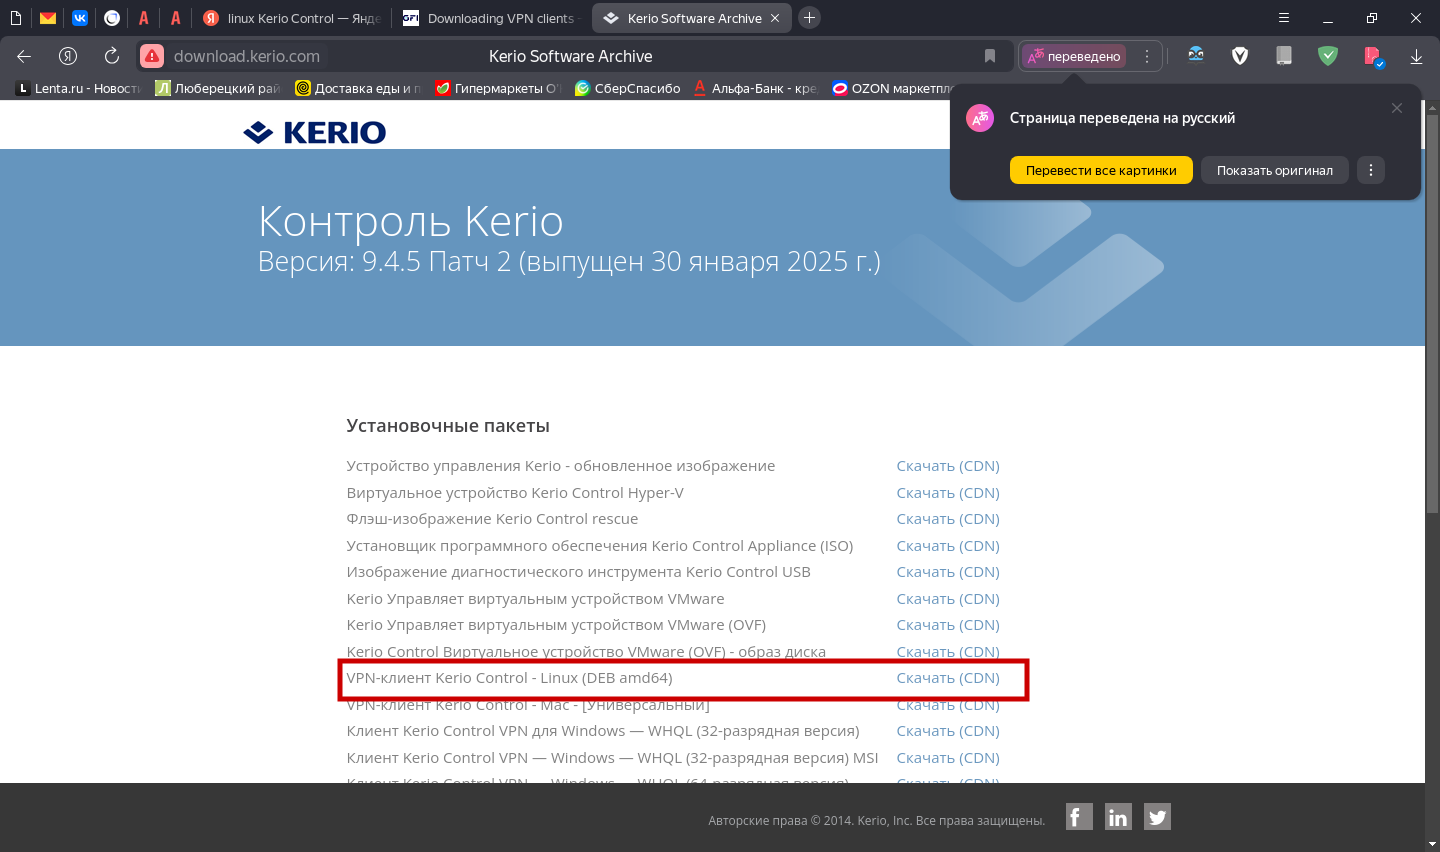Download Kerio Control rescue flash image
The image size is (1440, 852).
click(948, 519)
